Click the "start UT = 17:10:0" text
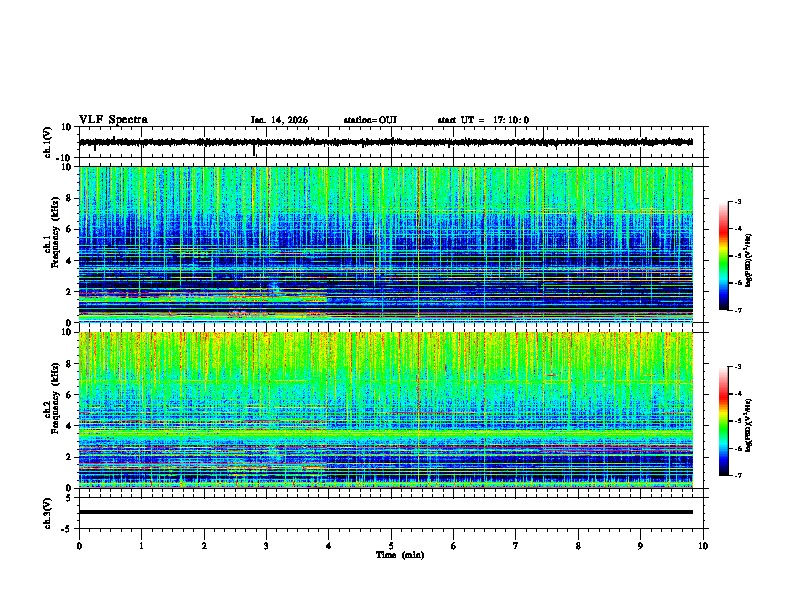 click(x=483, y=120)
